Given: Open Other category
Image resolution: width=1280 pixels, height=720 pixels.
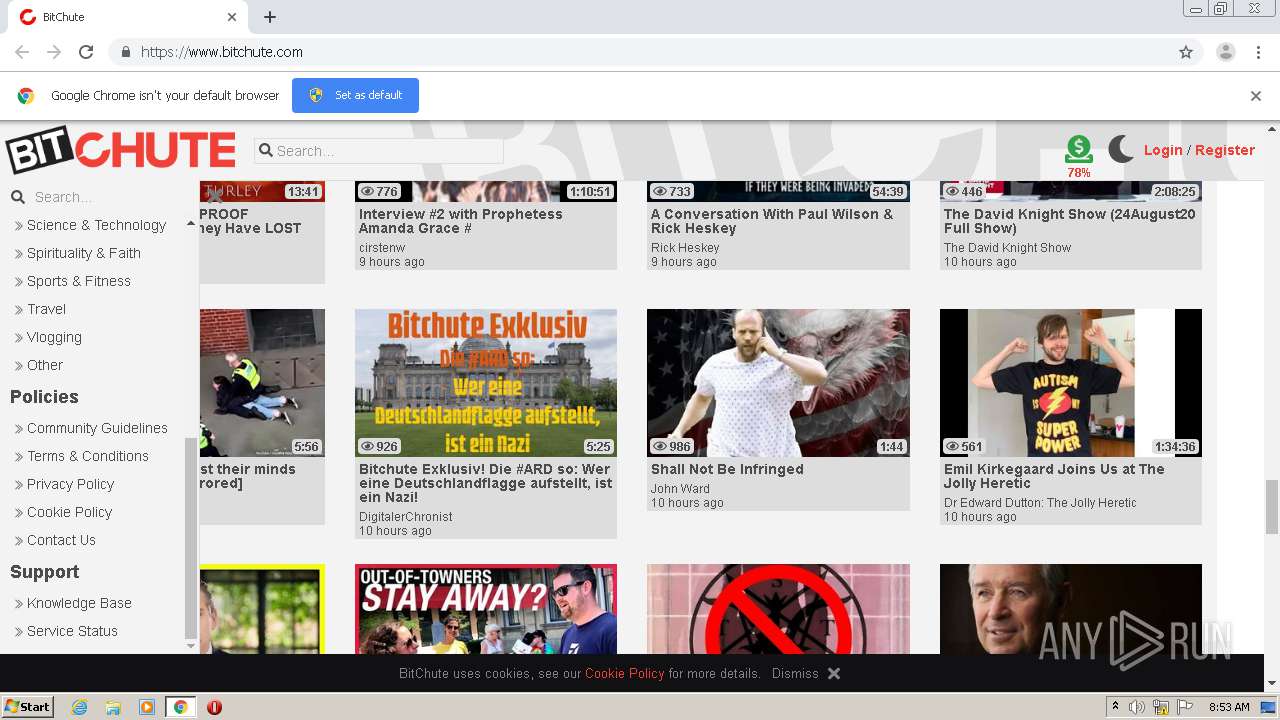Looking at the screenshot, I should (x=44, y=365).
